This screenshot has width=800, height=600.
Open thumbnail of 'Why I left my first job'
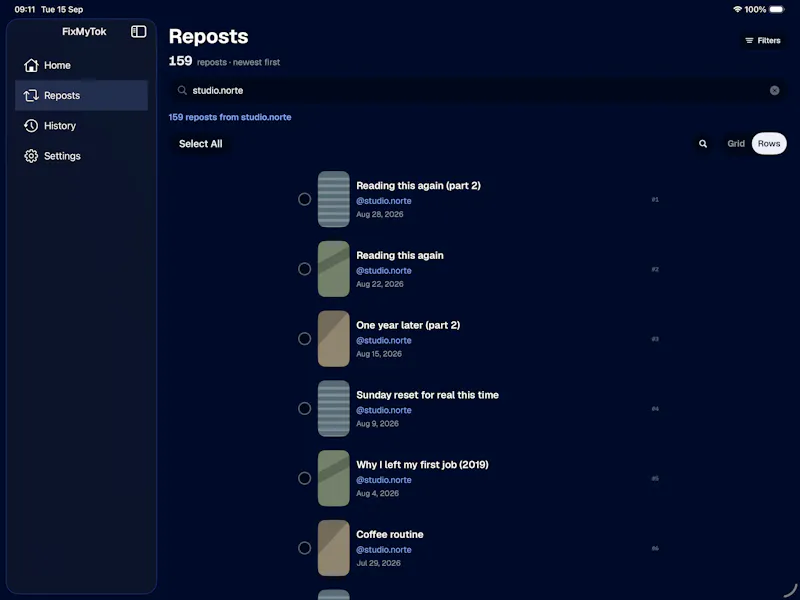(x=334, y=478)
